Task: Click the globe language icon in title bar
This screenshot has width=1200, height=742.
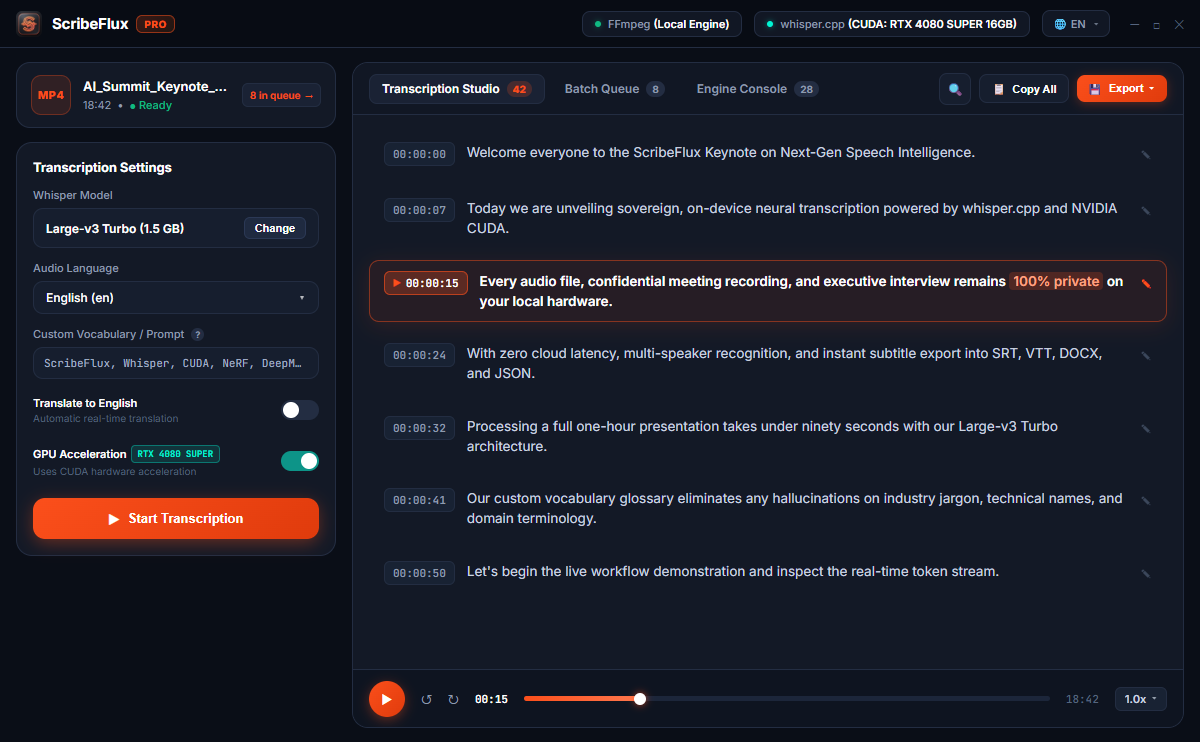Action: 1060,24
